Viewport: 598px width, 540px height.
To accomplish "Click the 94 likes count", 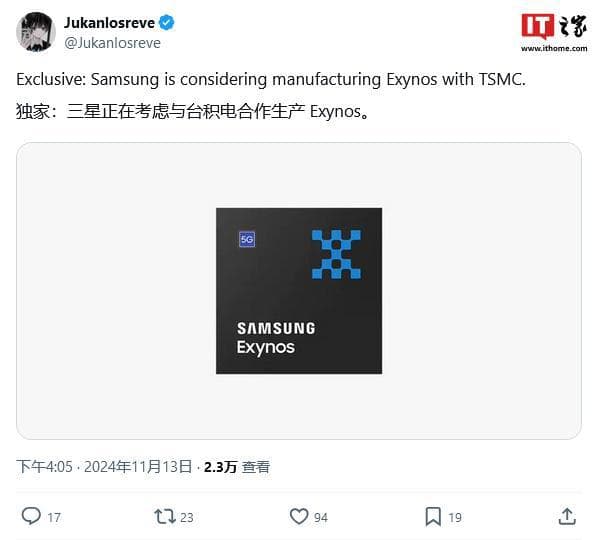I will tap(321, 518).
